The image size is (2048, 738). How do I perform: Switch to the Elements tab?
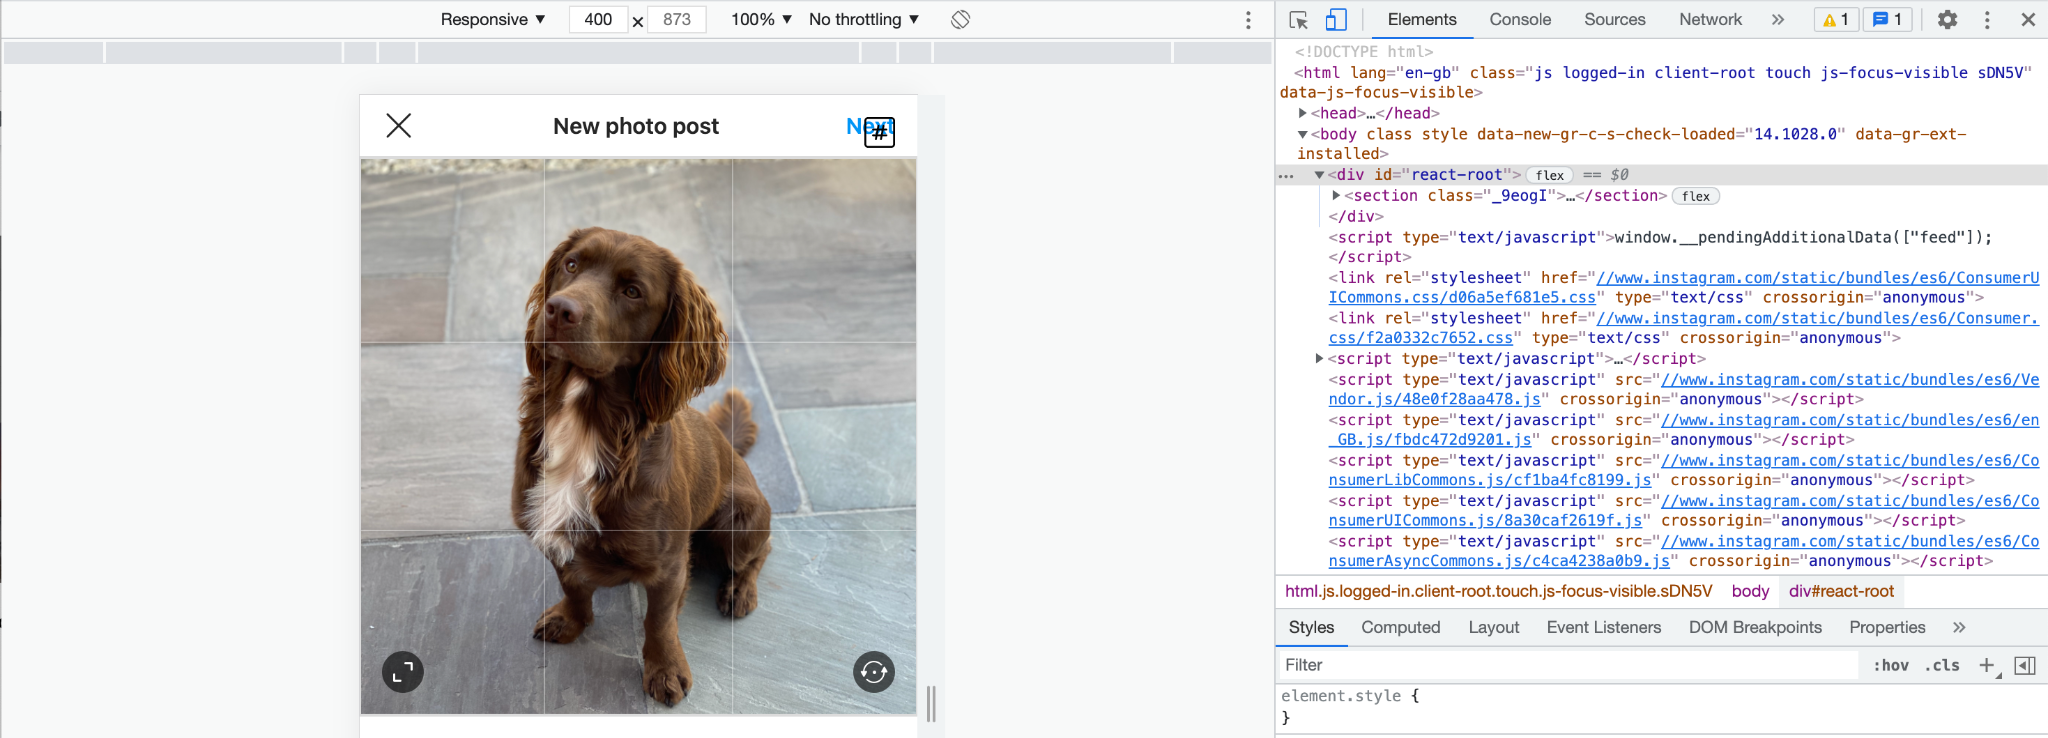point(1422,19)
